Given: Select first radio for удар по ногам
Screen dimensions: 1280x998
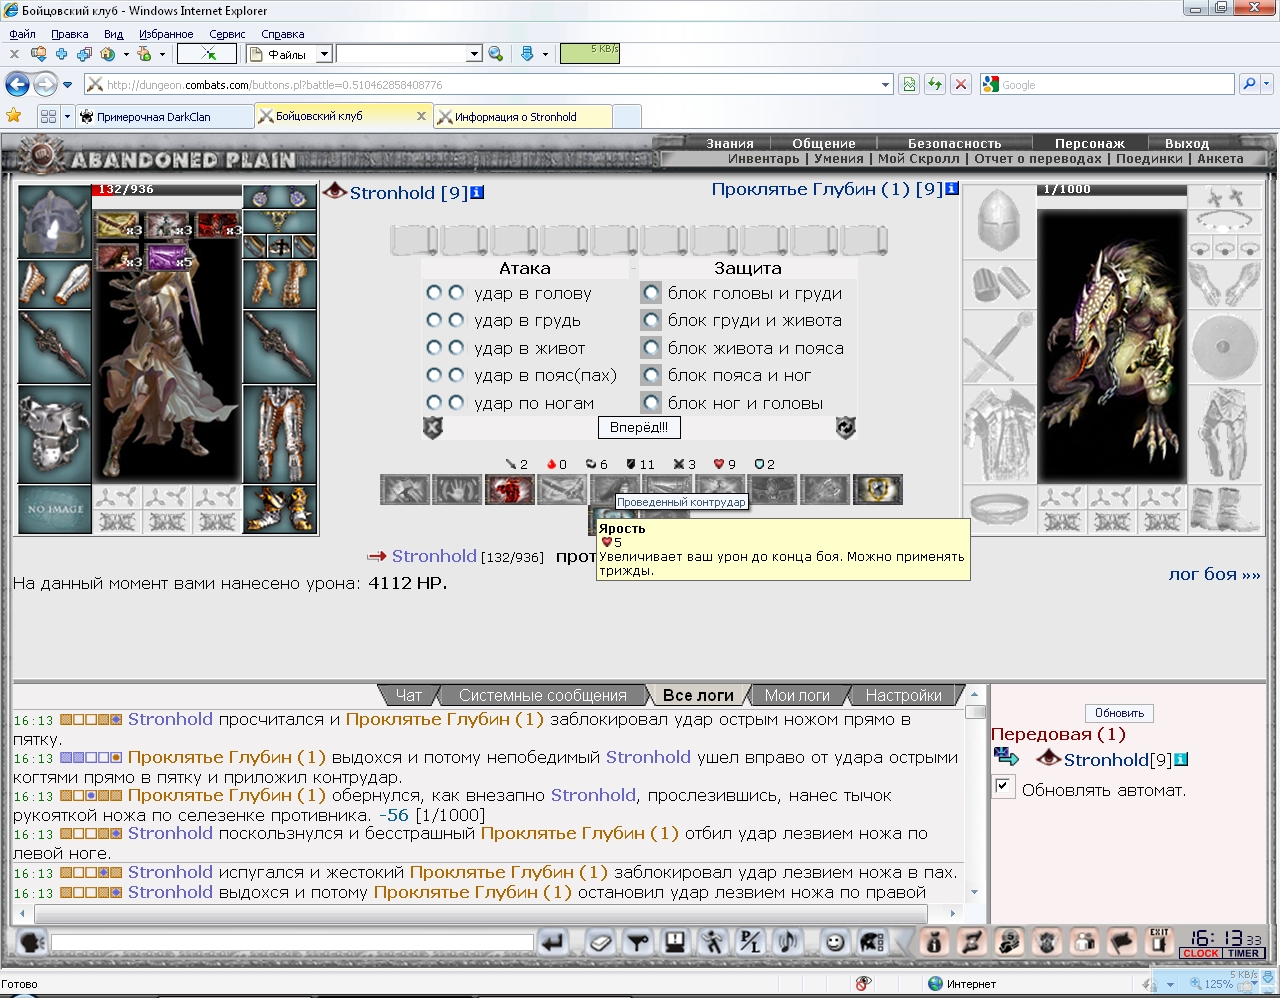Looking at the screenshot, I should tap(434, 402).
